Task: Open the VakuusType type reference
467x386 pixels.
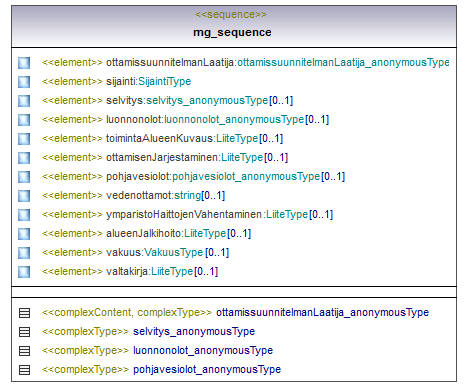Action: 173,252
